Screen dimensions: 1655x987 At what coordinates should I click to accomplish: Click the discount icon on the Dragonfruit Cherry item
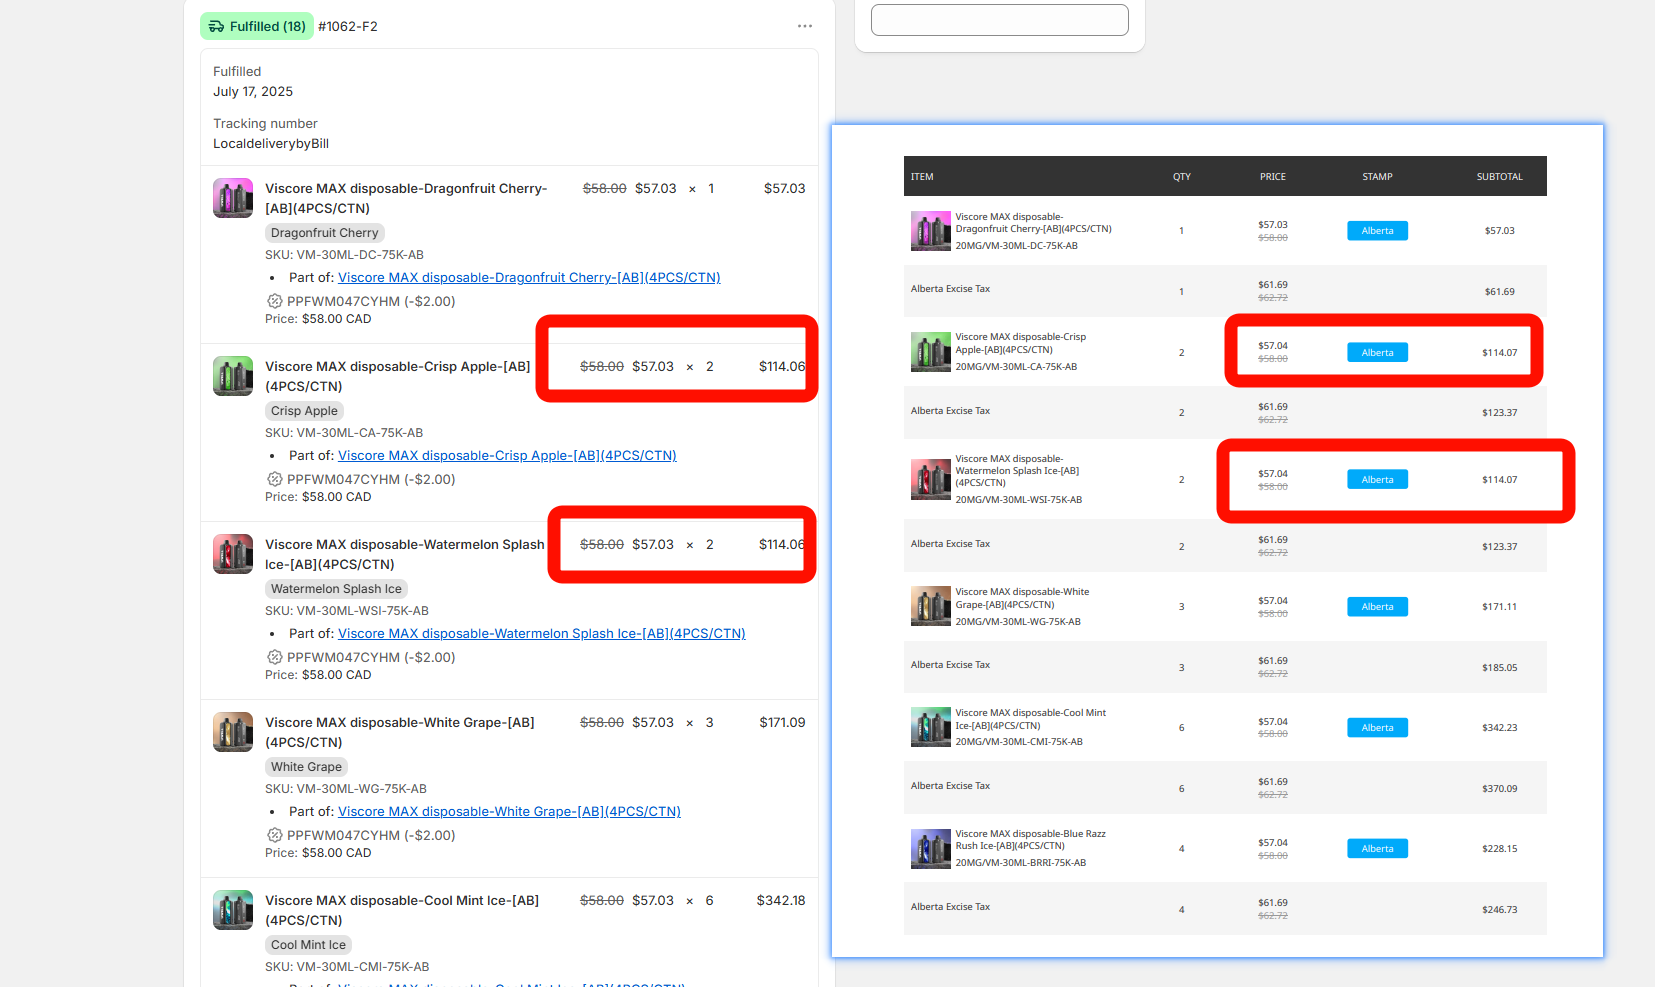[274, 301]
